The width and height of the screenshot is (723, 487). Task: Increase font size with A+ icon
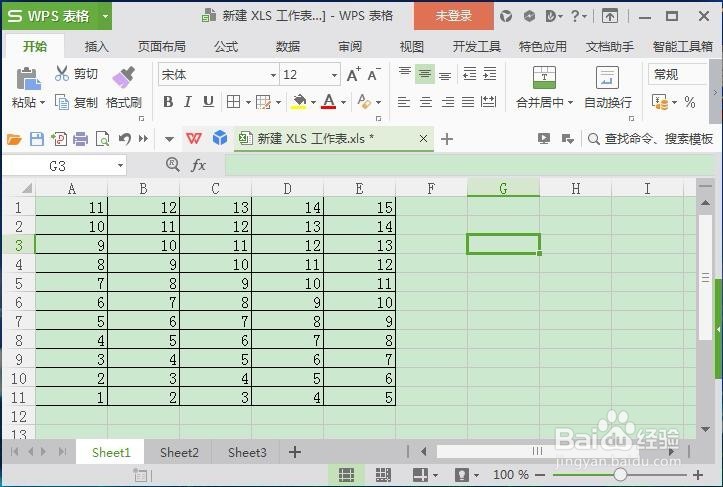pos(354,74)
